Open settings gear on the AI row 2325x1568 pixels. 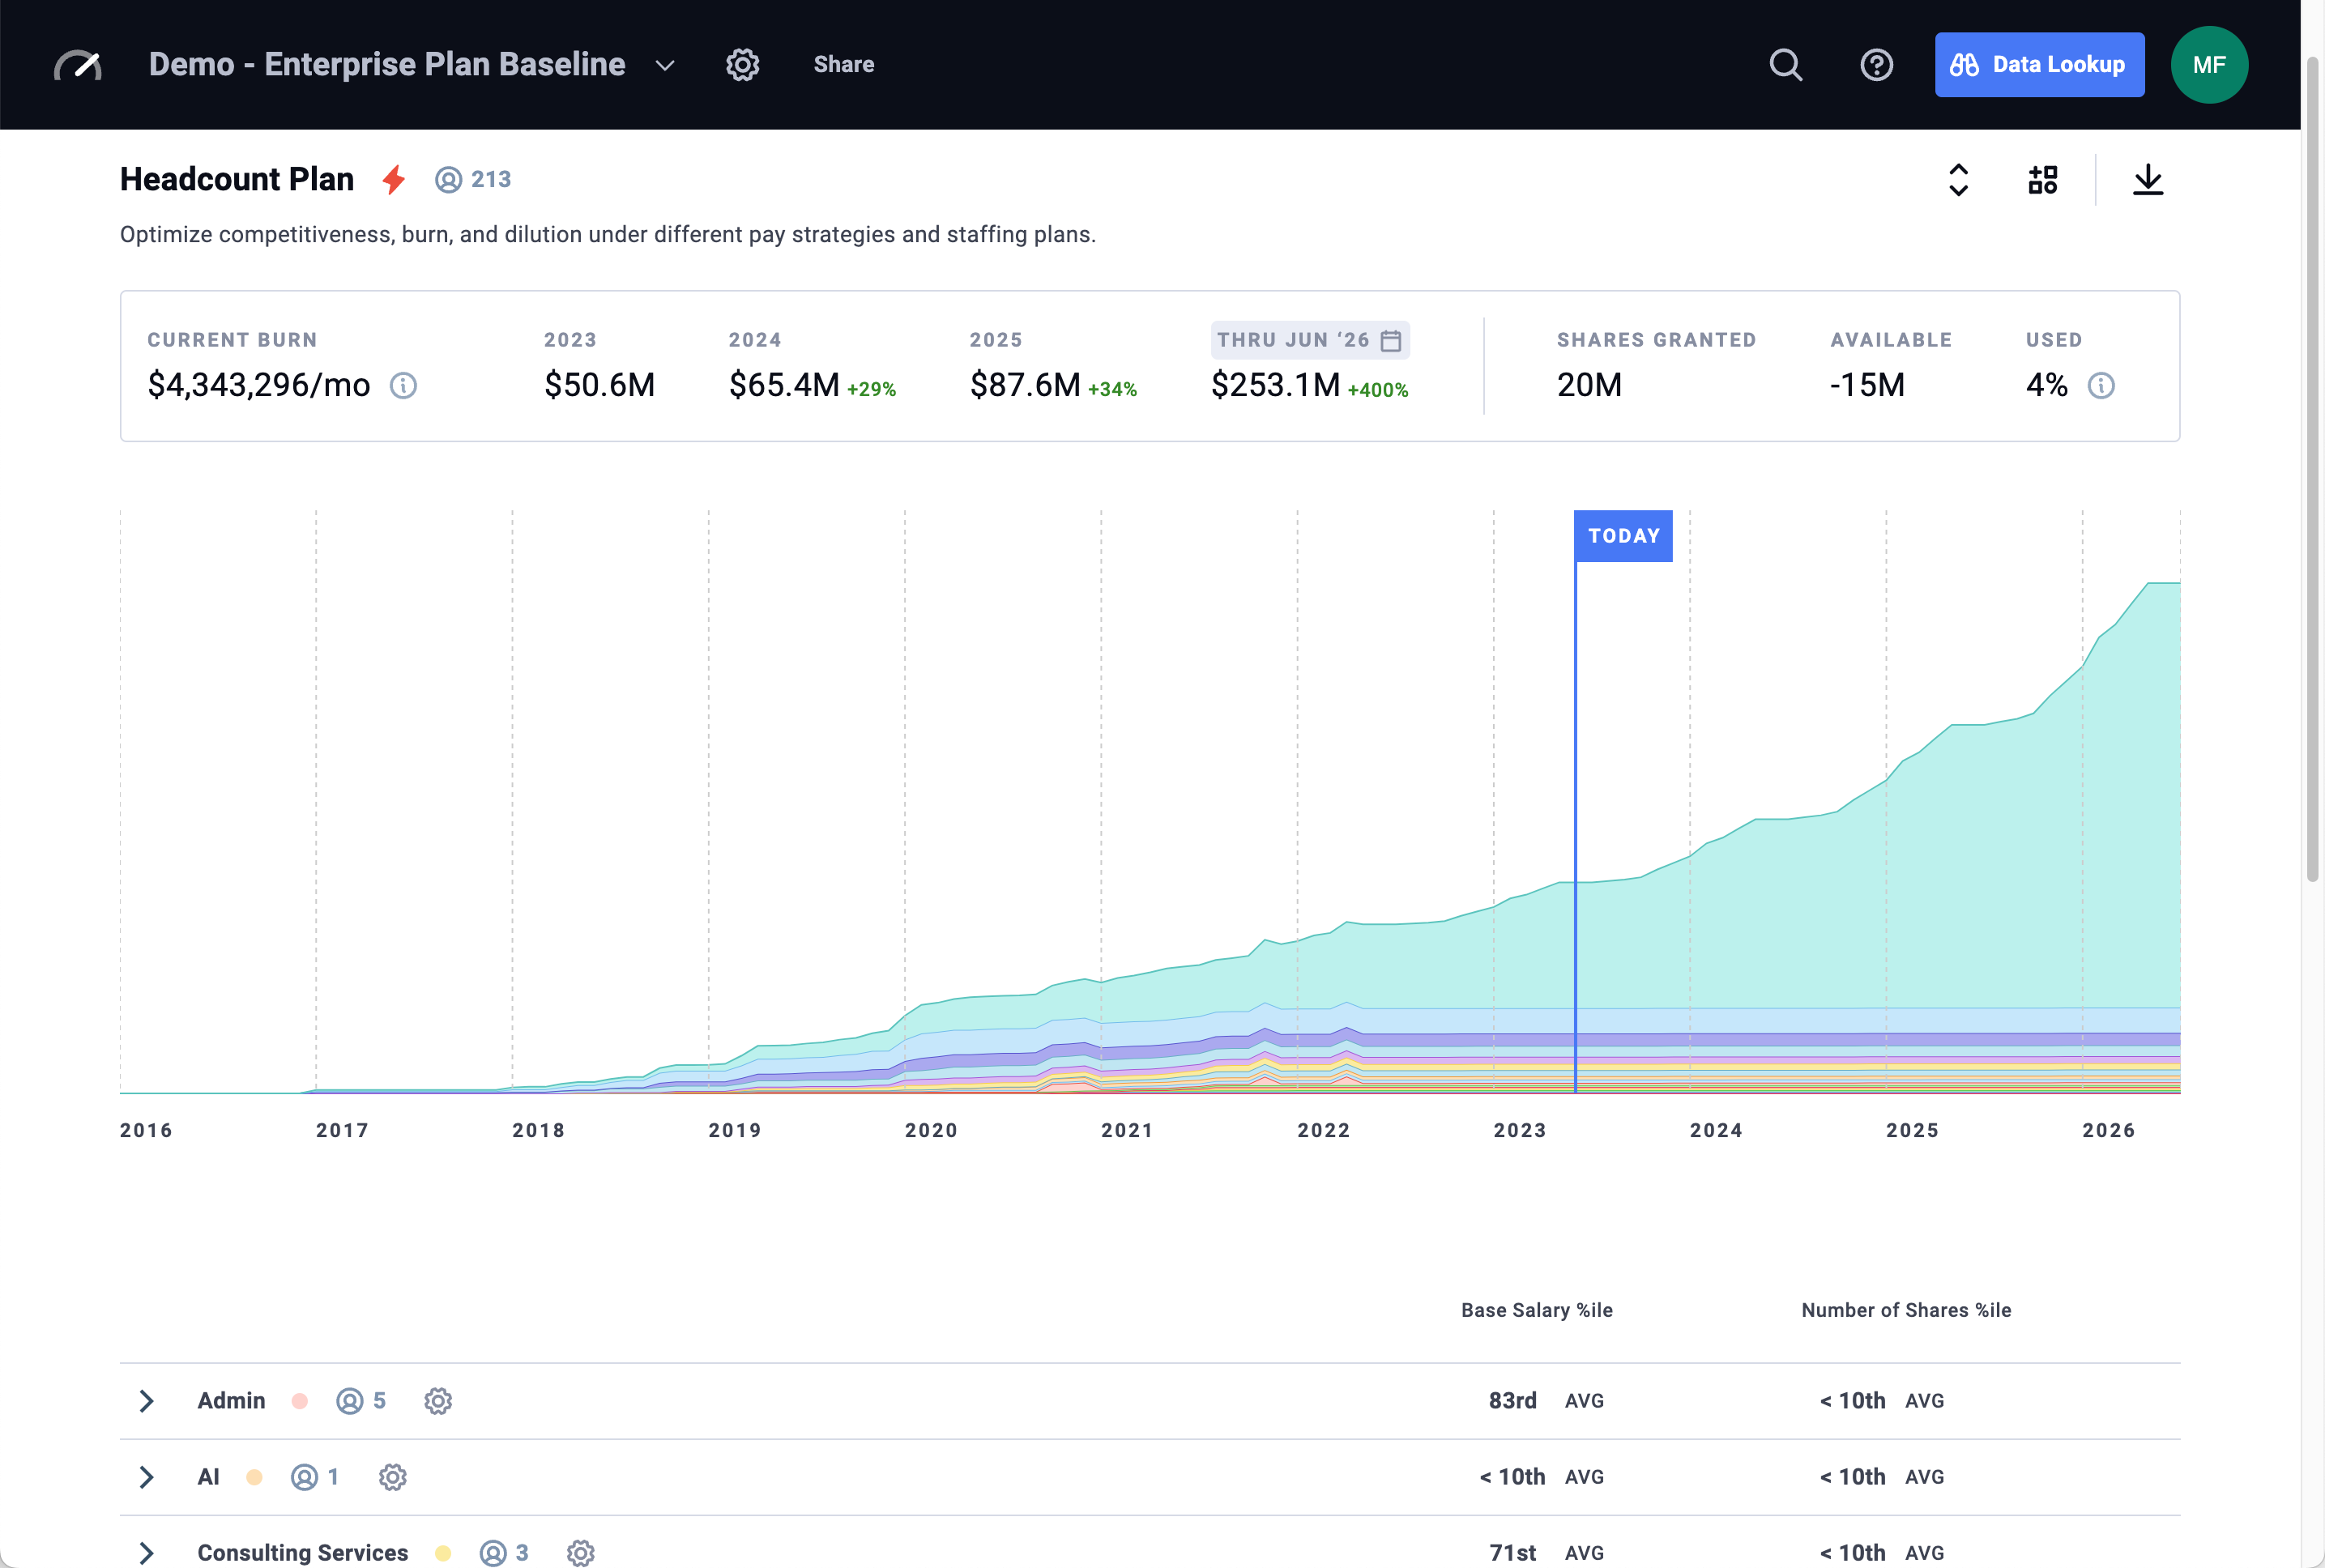392,1477
